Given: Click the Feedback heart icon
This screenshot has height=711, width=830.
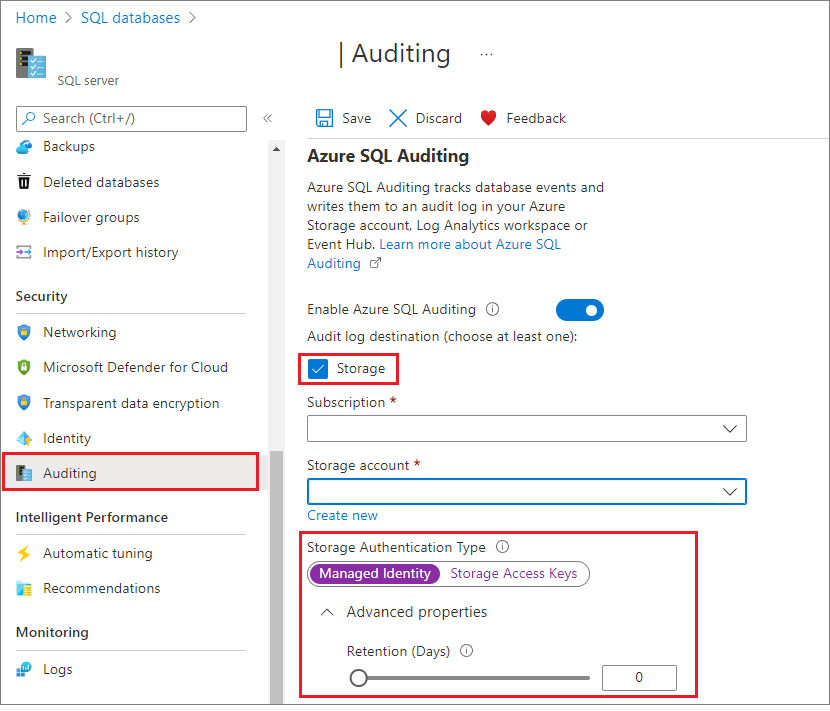Looking at the screenshot, I should pos(488,118).
